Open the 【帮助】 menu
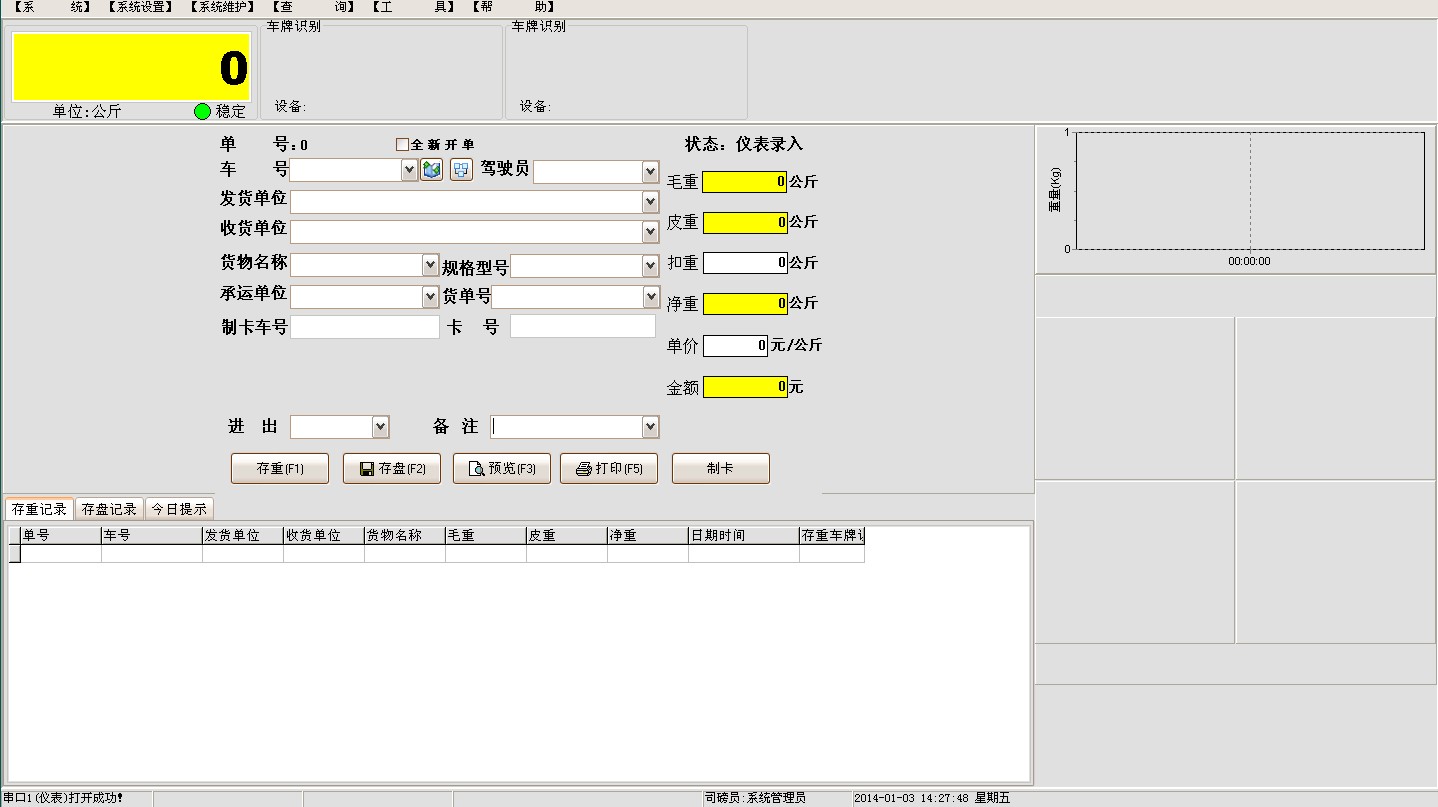 click(513, 7)
